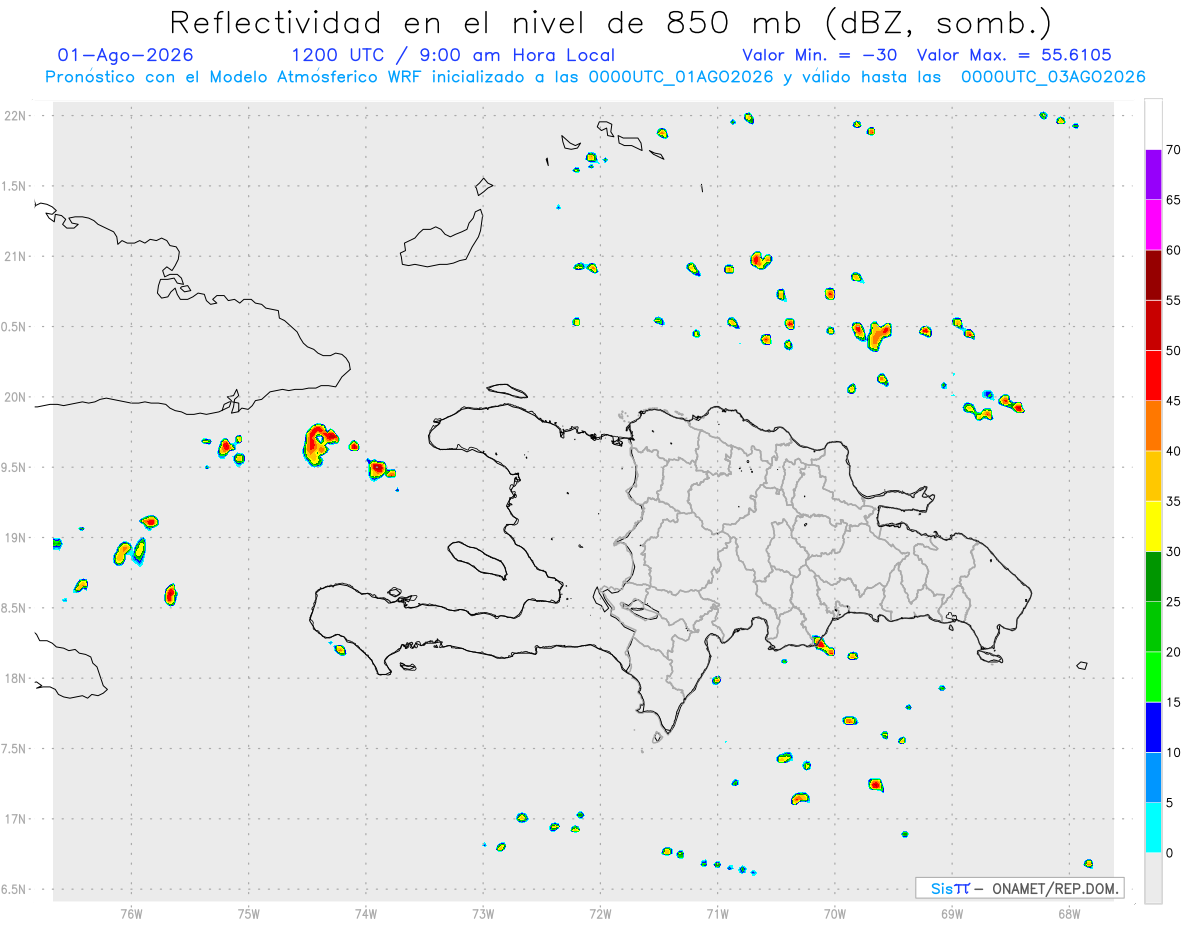Screen dimensions: 1200x927
Task: Click the longitude label '68W'
Action: point(1069,914)
